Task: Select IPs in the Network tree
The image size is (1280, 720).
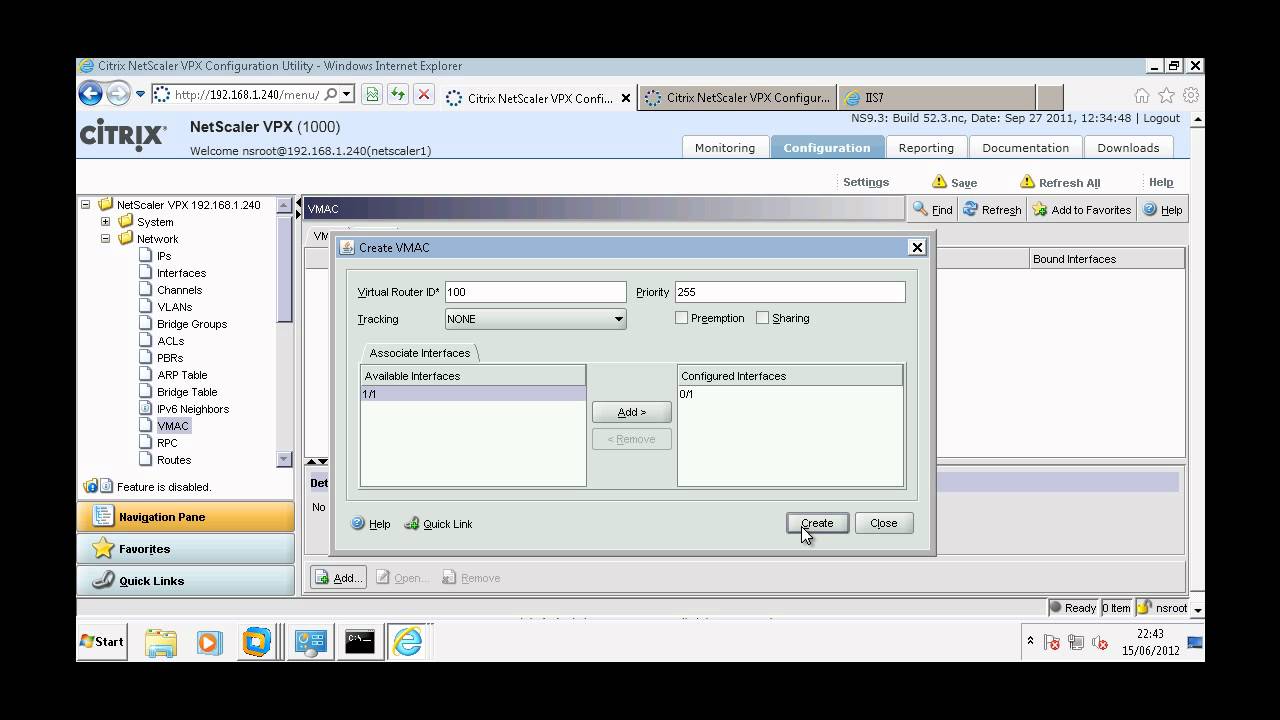Action: [x=164, y=256]
